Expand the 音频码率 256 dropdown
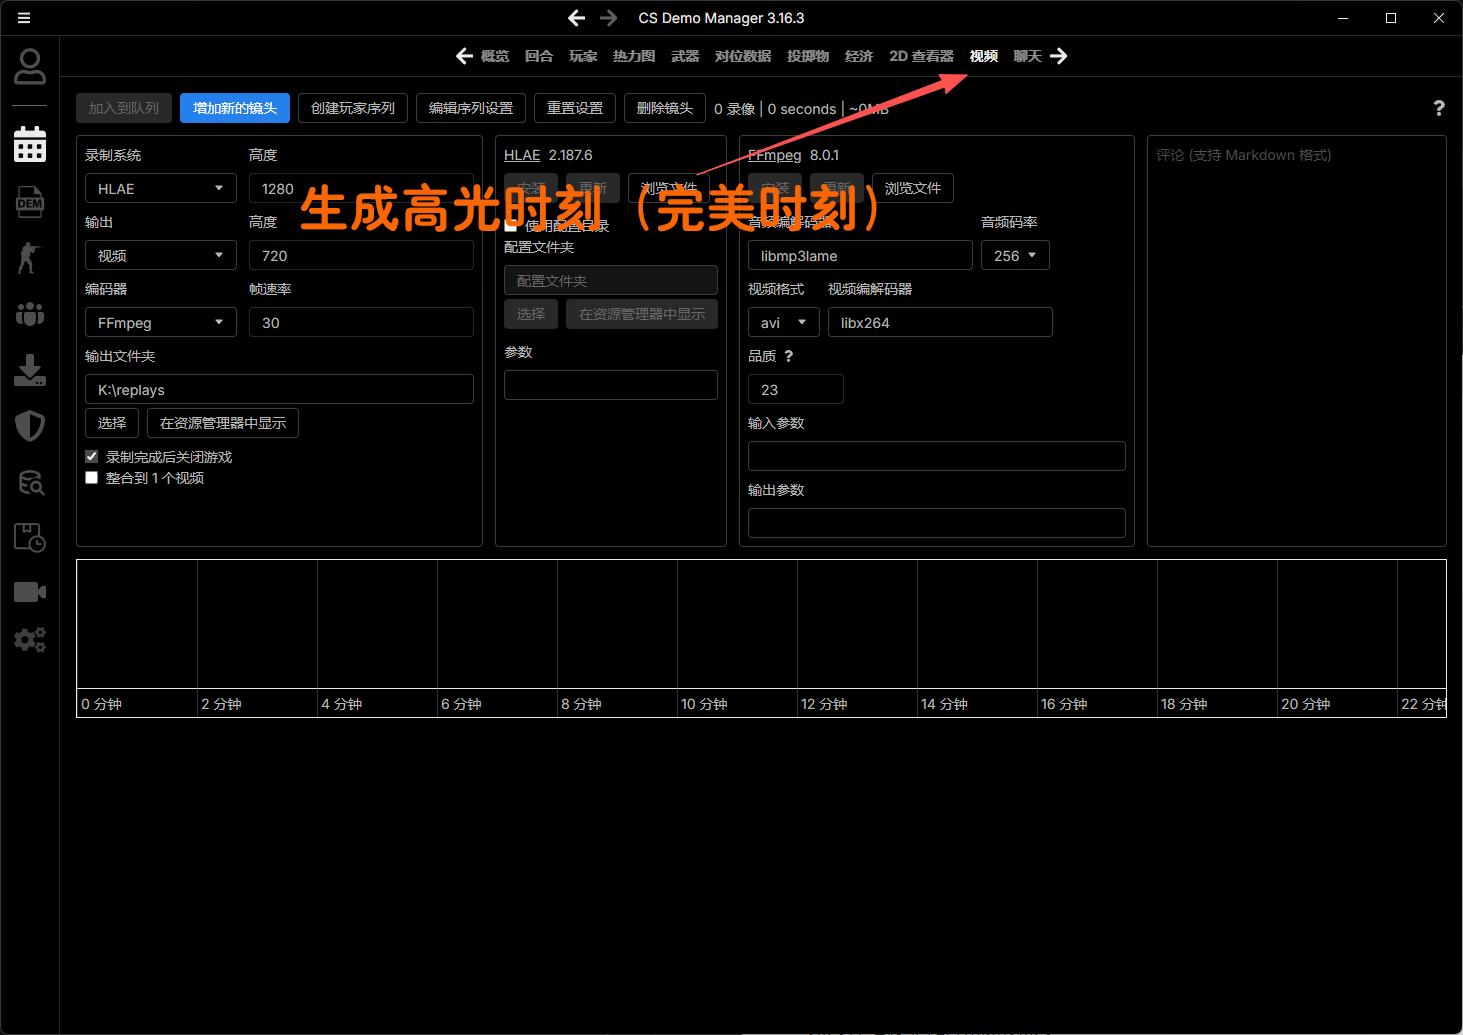Image resolution: width=1463 pixels, height=1035 pixels. point(1014,256)
